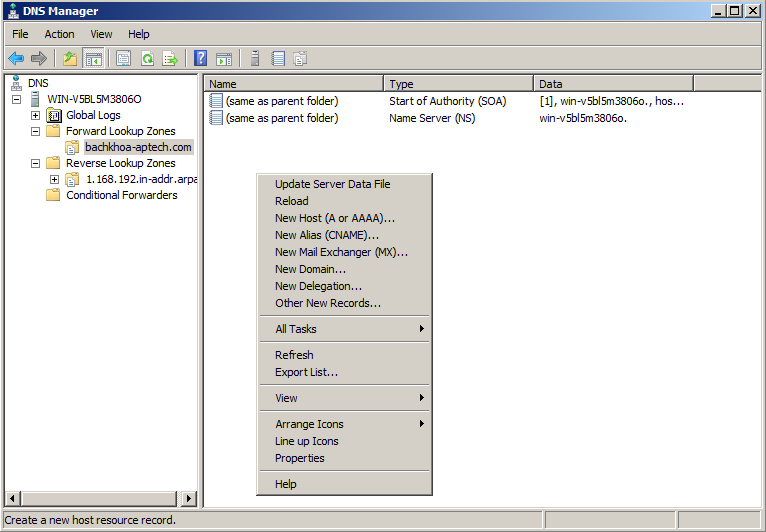The height and width of the screenshot is (532, 766).
Task: Select Reload from context menu
Action: [344, 201]
